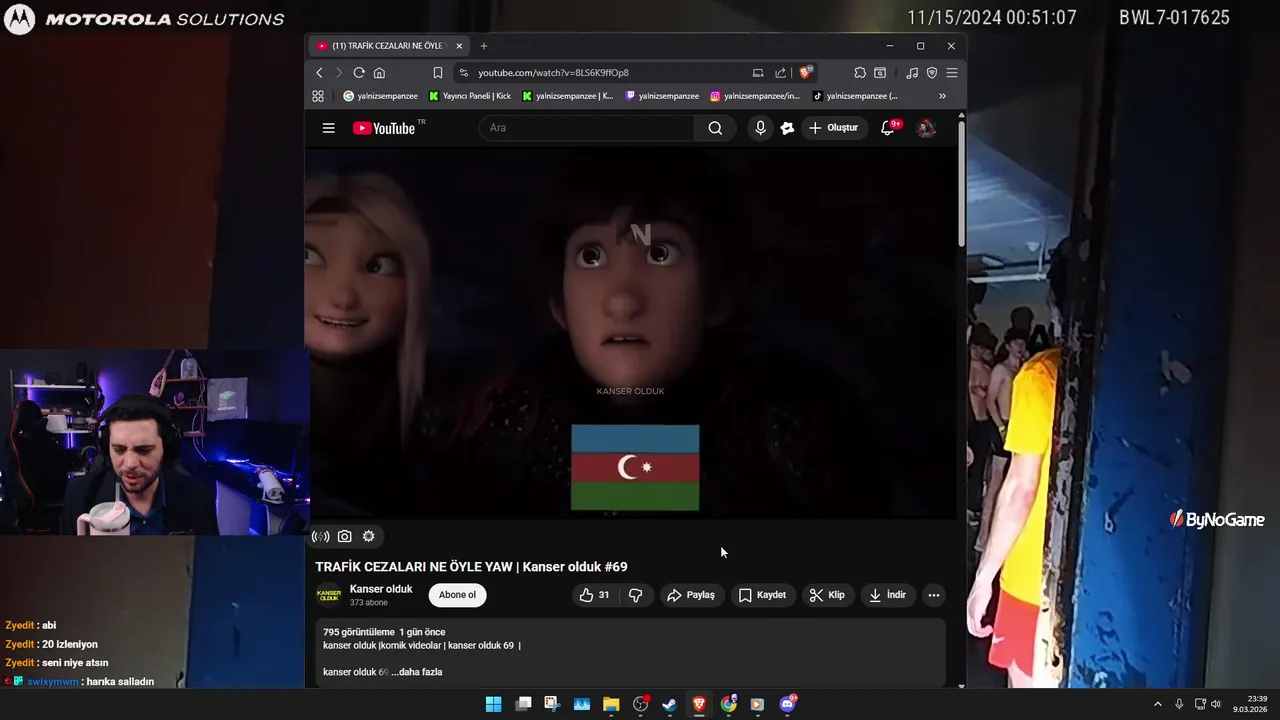Click the Paylaş share button
1280x720 pixels.
(x=691, y=595)
